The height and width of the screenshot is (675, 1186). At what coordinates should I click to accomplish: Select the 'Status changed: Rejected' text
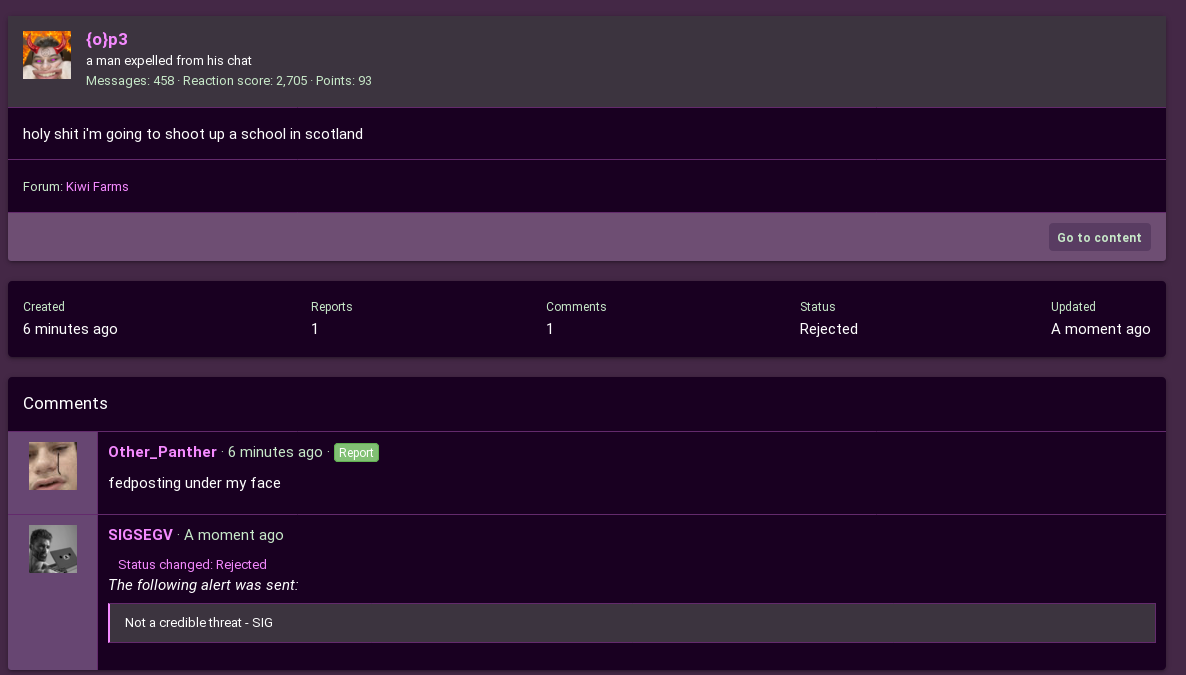tap(192, 564)
